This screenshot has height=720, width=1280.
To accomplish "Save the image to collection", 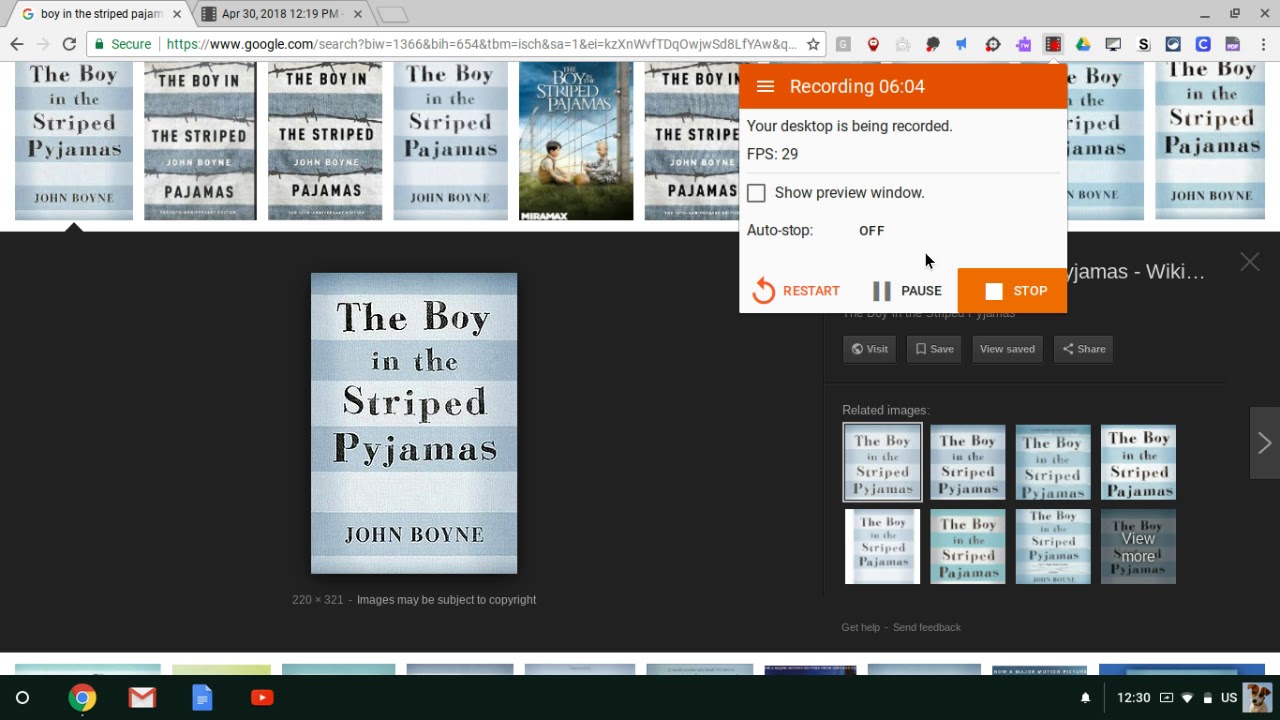I will click(934, 349).
